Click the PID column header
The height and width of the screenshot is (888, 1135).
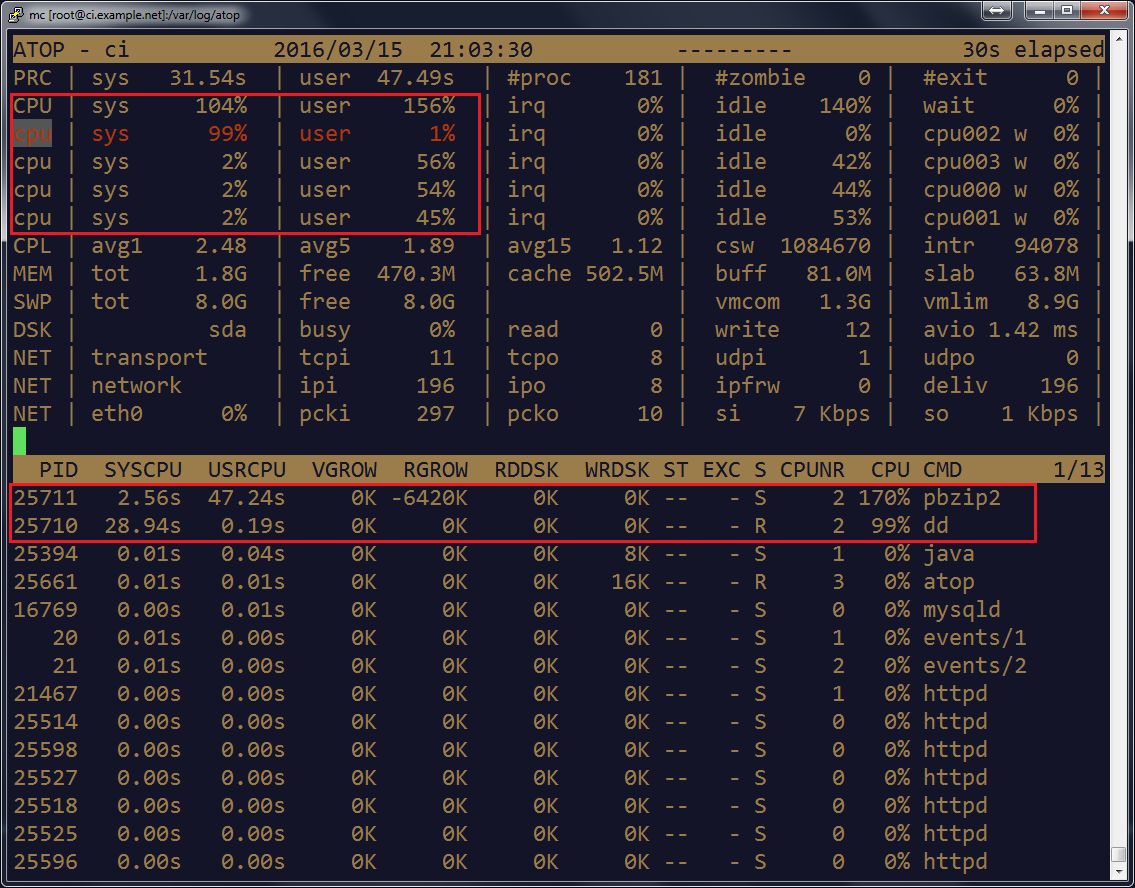click(x=58, y=470)
